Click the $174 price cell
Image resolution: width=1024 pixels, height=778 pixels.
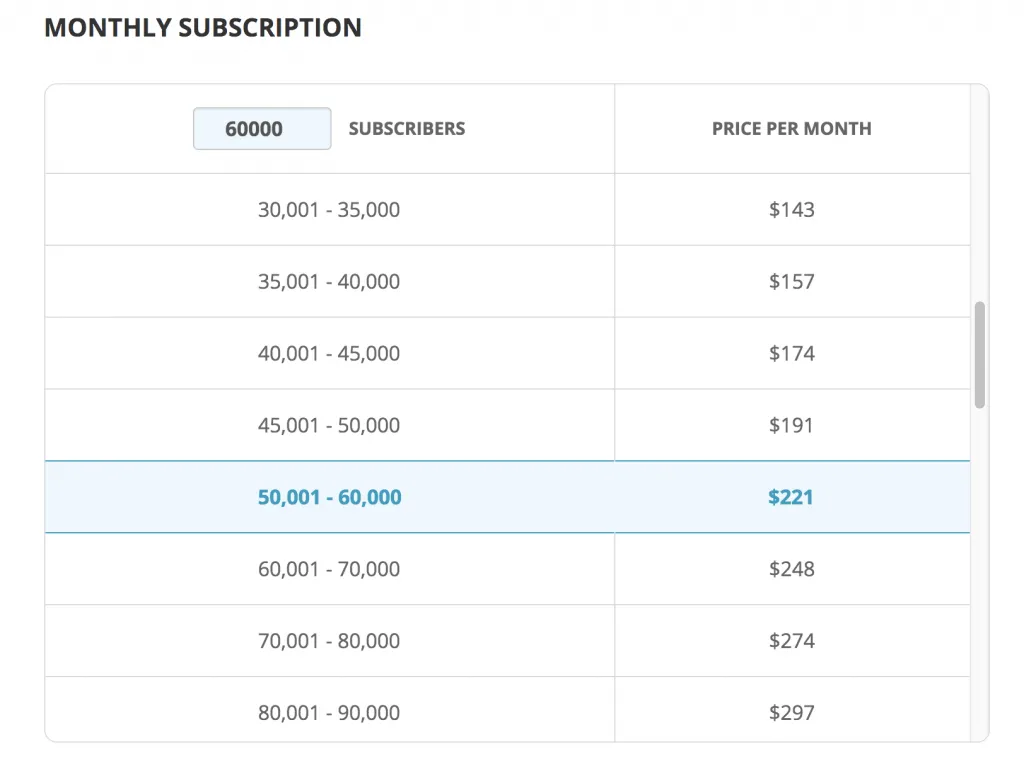click(792, 353)
